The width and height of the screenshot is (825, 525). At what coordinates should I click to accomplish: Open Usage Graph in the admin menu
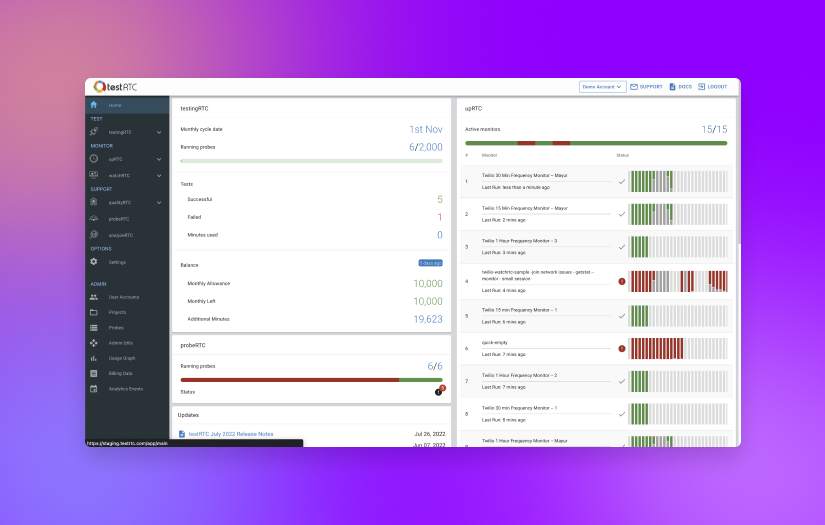click(x=127, y=358)
